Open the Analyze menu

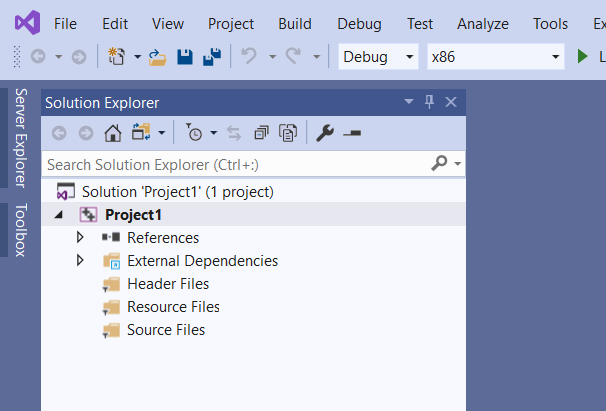click(482, 24)
